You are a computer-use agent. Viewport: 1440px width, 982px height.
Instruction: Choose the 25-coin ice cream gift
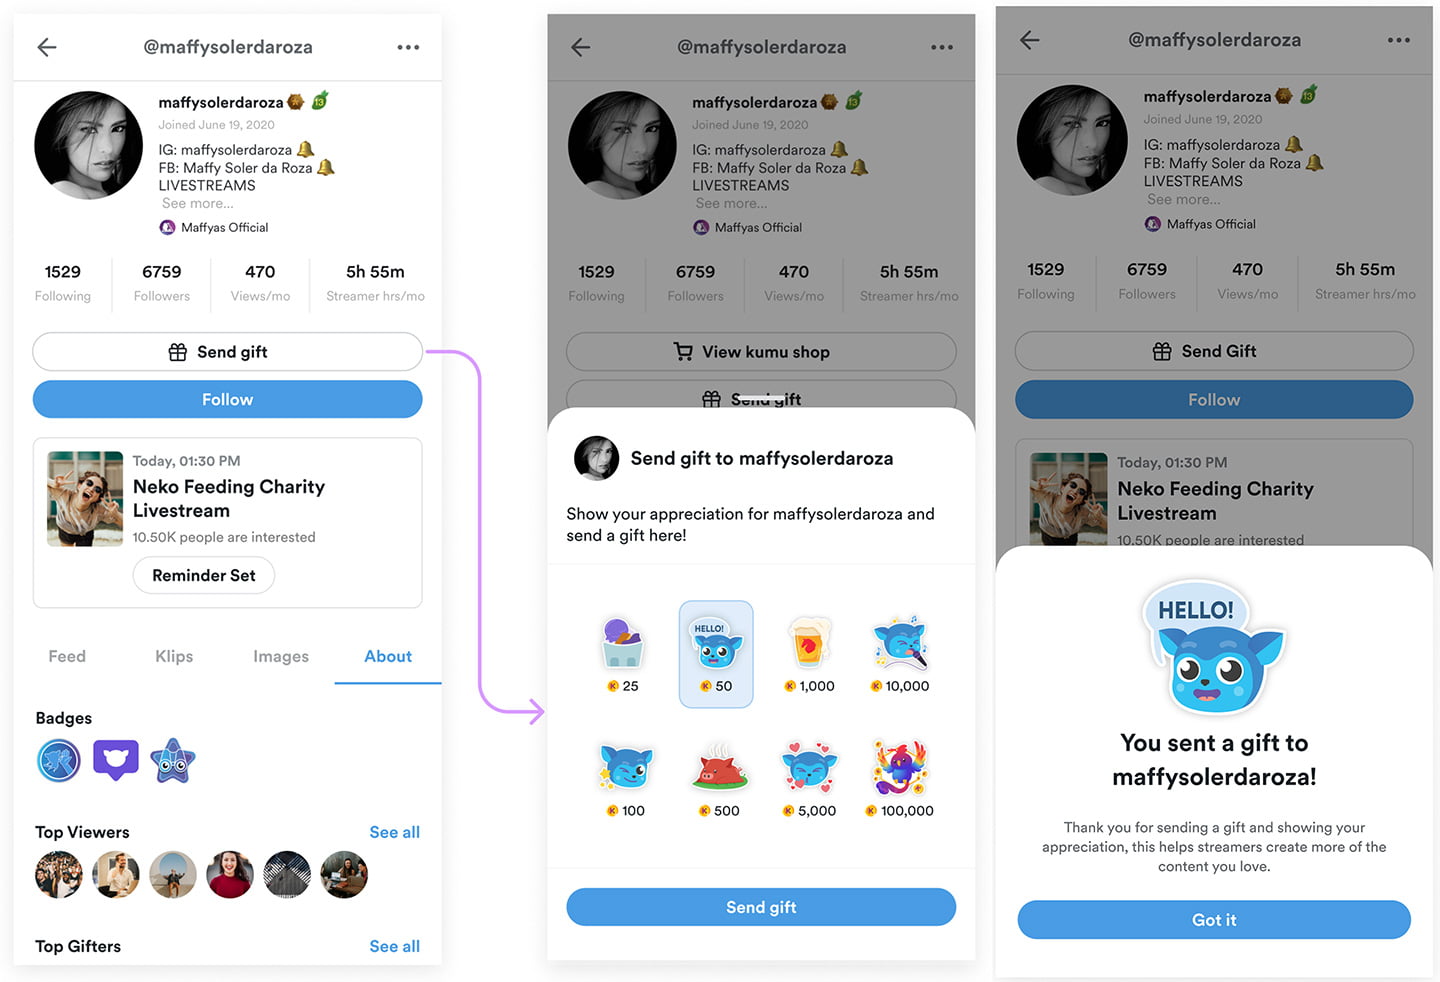click(x=623, y=654)
